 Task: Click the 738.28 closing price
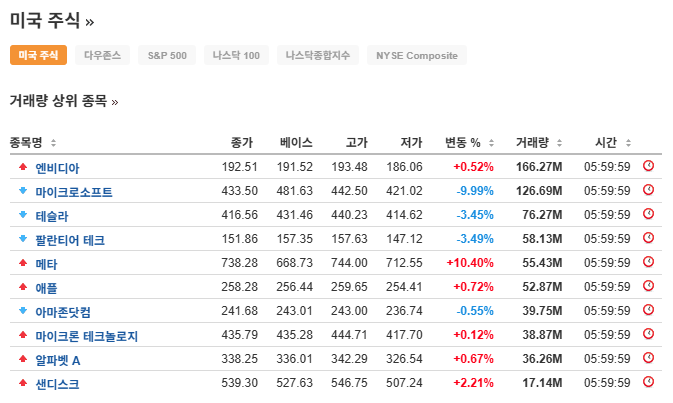pyautogui.click(x=239, y=263)
